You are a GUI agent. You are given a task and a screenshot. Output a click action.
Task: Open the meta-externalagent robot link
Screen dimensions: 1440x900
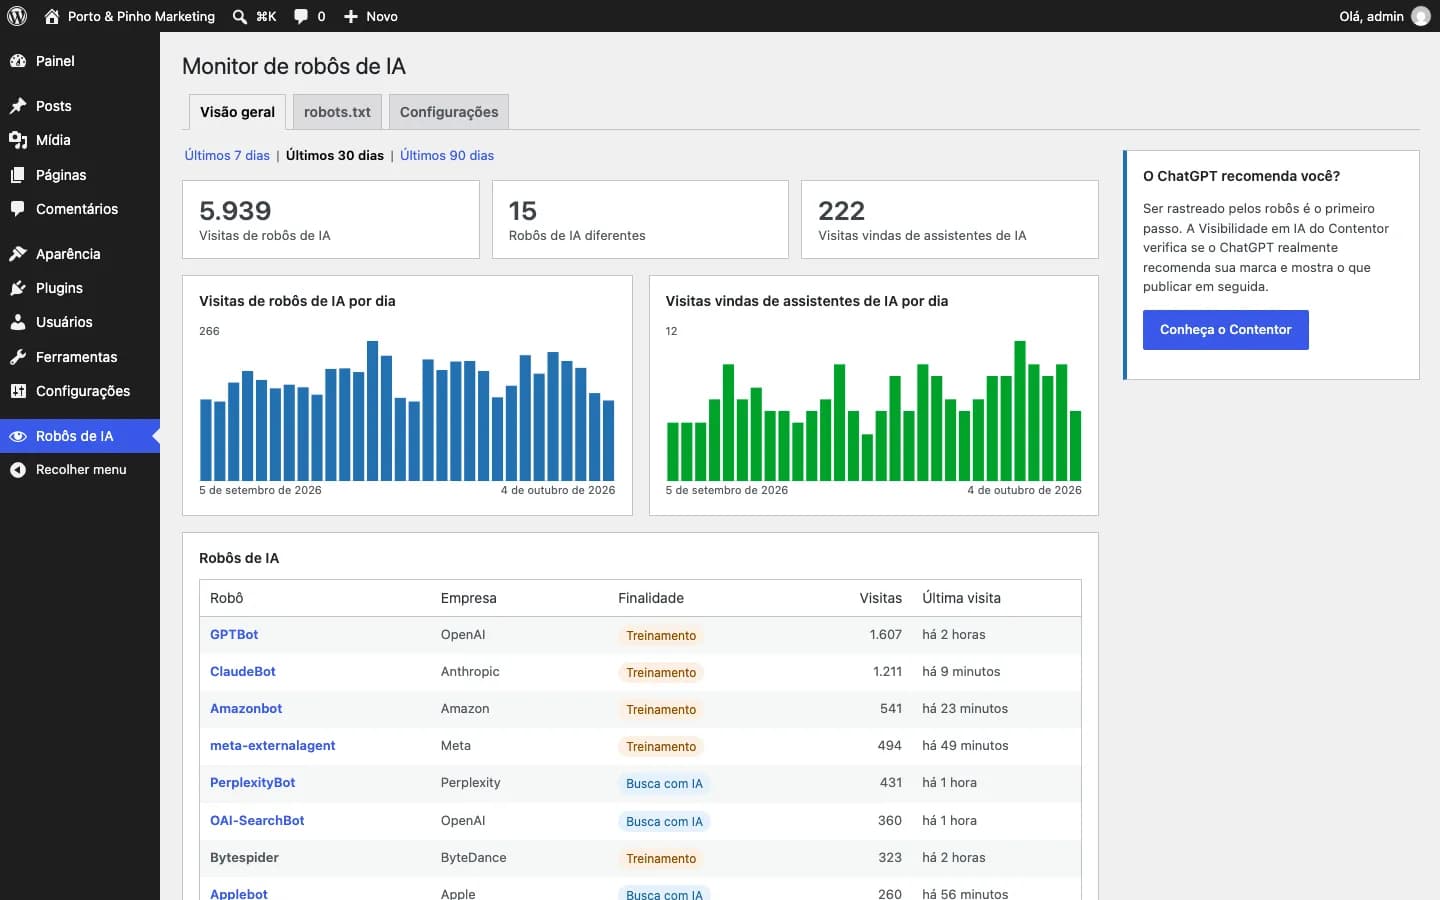coord(273,746)
